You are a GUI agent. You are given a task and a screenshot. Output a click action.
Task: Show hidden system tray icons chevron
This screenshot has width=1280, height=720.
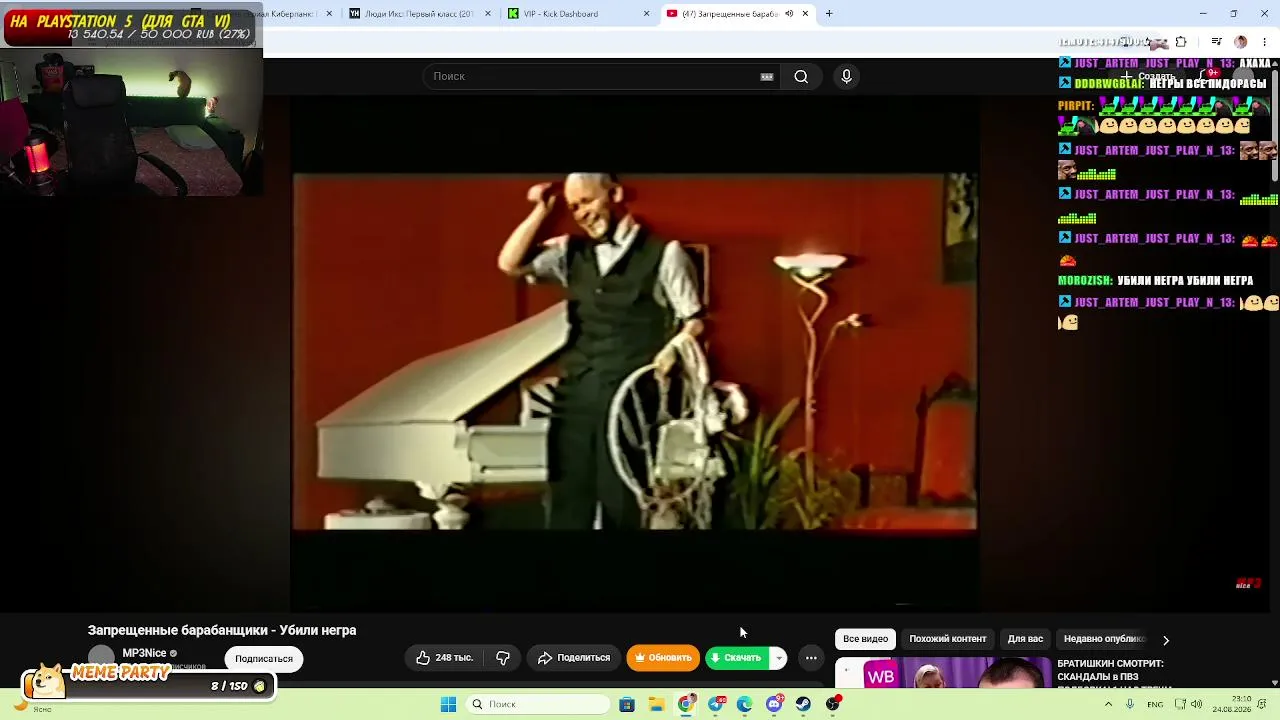pyautogui.click(x=1108, y=704)
